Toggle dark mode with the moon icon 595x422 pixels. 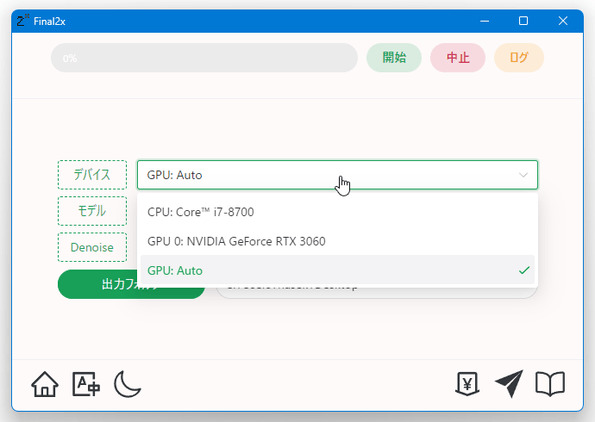(x=128, y=384)
